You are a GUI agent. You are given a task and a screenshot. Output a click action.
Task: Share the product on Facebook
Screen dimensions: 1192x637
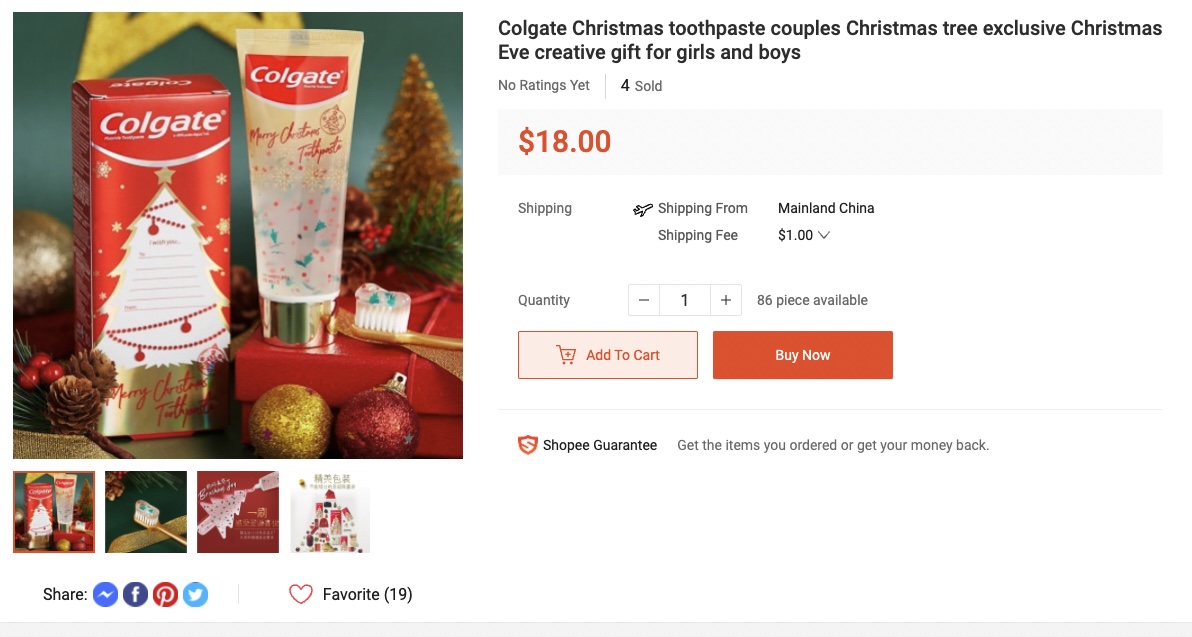(x=135, y=594)
